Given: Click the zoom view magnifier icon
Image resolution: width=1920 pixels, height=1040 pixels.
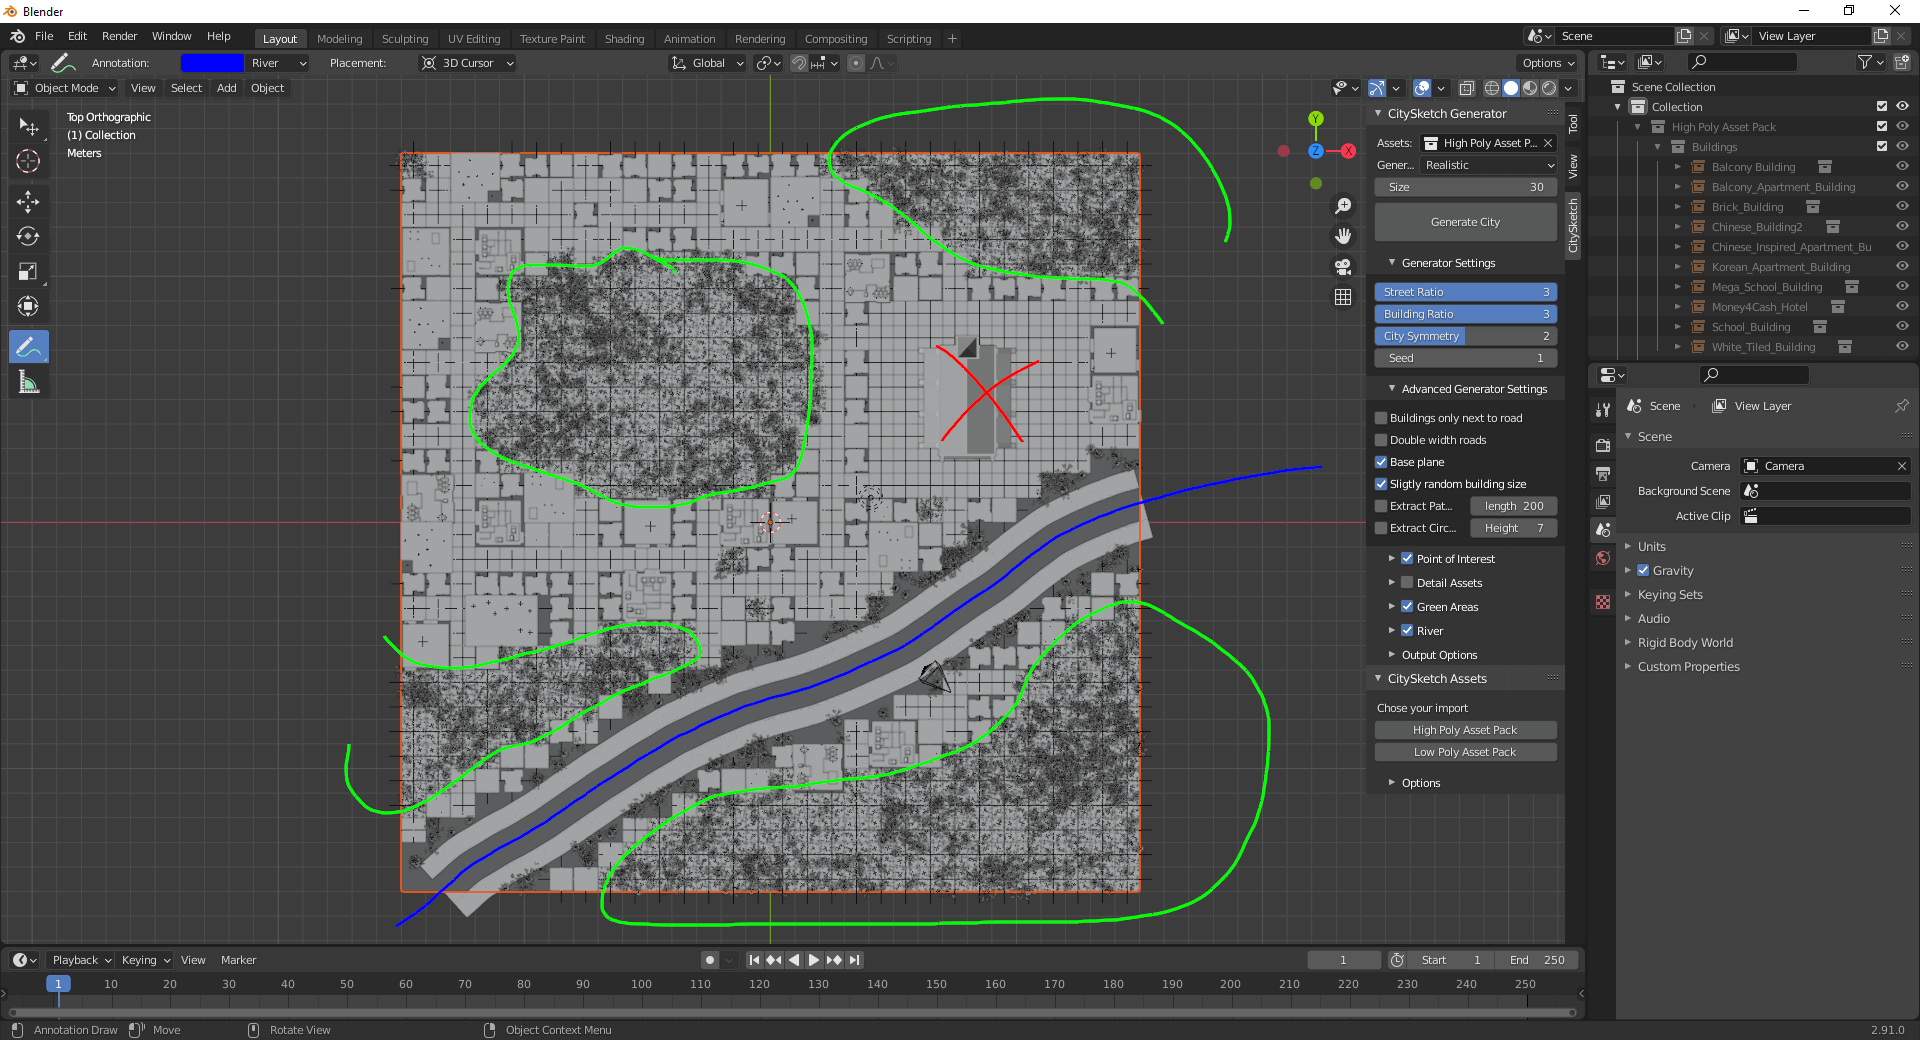Looking at the screenshot, I should pyautogui.click(x=1343, y=206).
